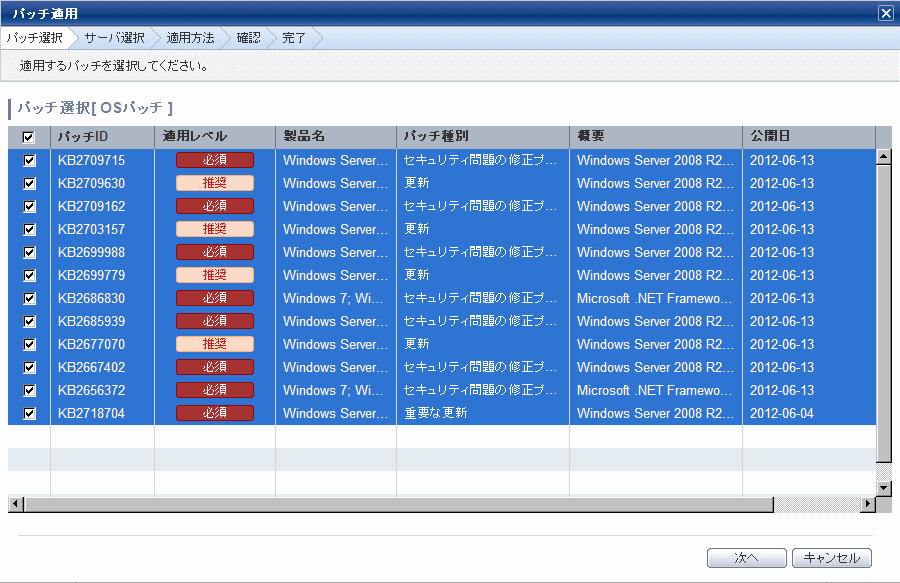Viewport: 900px width, 583px height.
Task: Click the vertical scrollbar down arrow
Action: (884, 488)
